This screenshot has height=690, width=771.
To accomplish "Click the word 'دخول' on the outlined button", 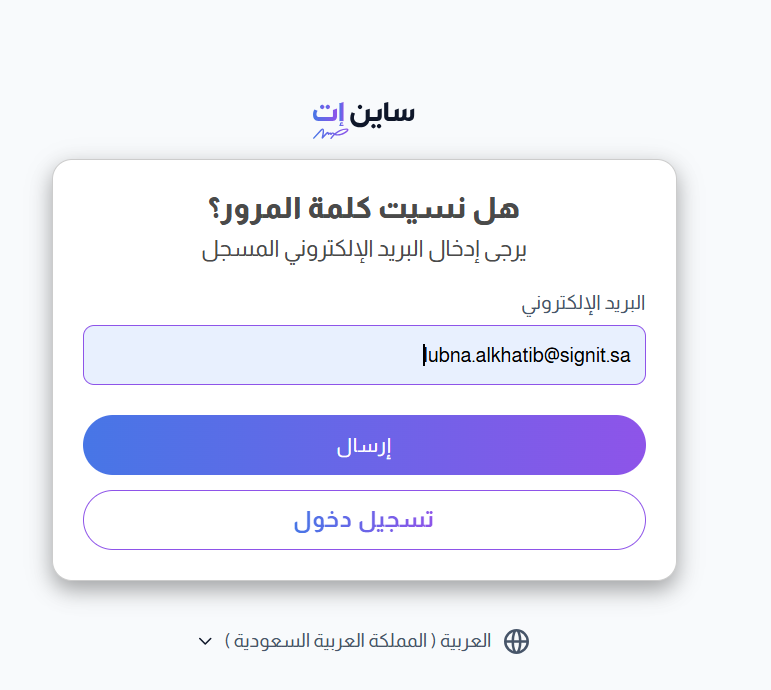I will 322,521.
